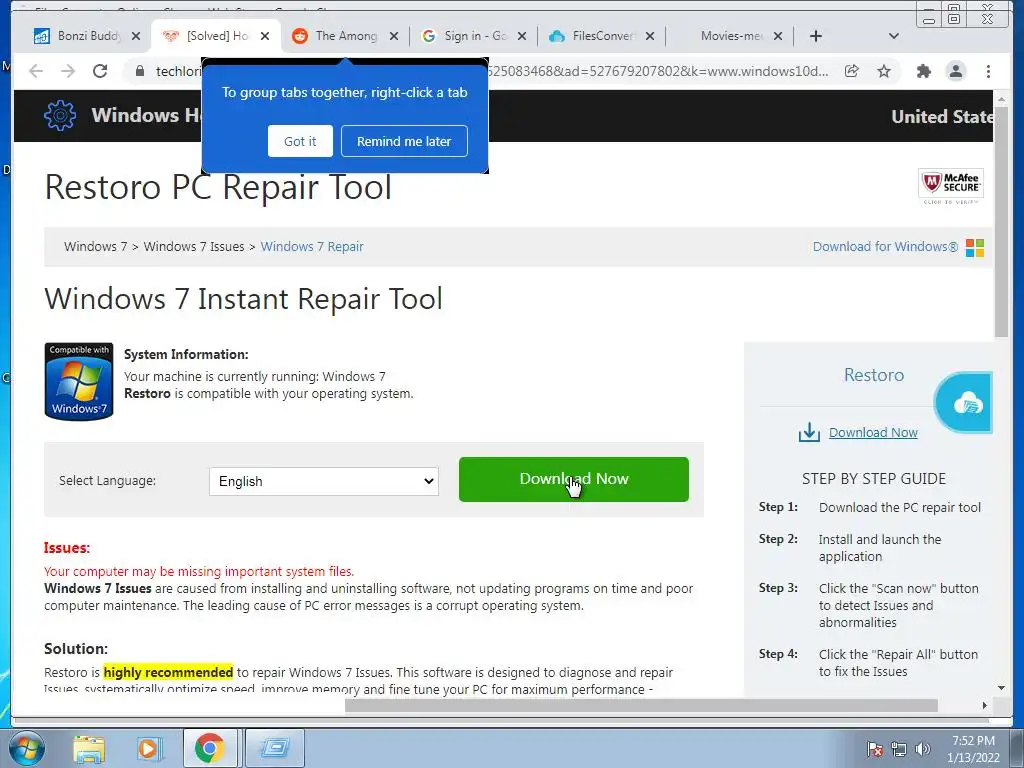This screenshot has width=1024, height=768.
Task: Open Windows Media Player from taskbar
Action: tap(148, 748)
